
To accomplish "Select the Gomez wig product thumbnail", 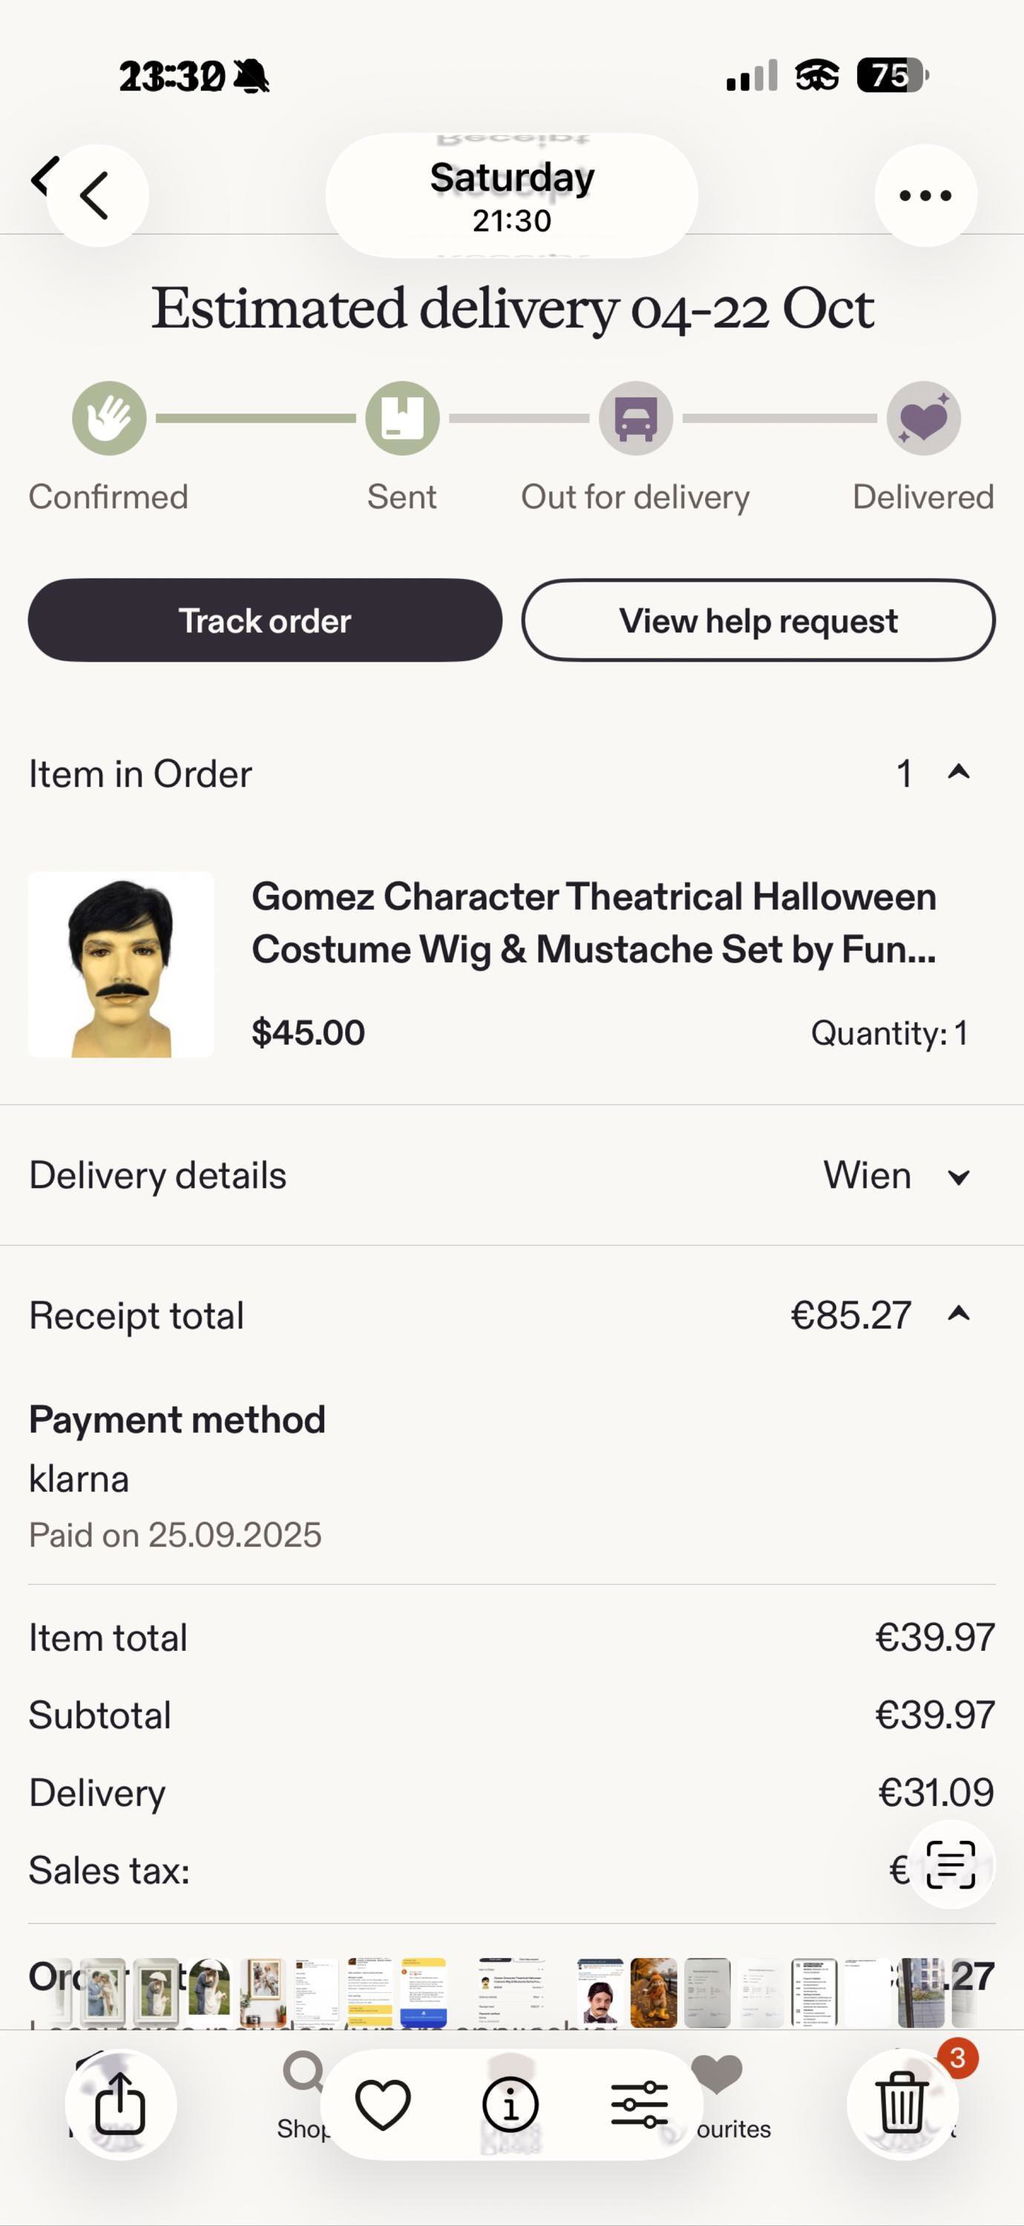I will (121, 965).
